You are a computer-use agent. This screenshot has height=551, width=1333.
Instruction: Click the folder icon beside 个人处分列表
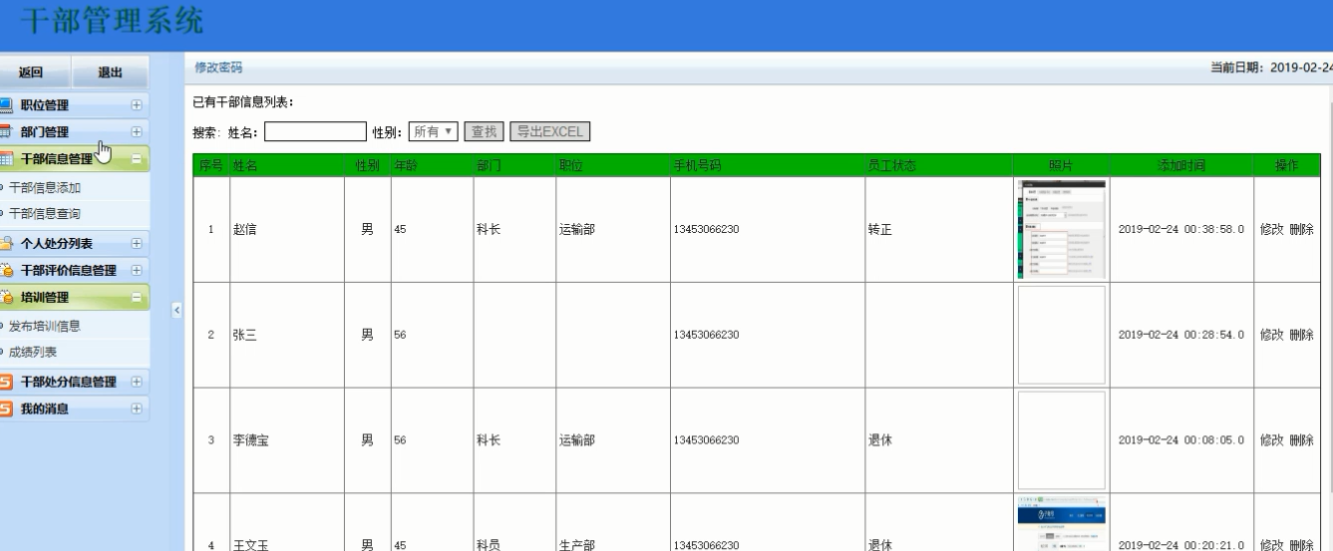pyautogui.click(x=7, y=243)
